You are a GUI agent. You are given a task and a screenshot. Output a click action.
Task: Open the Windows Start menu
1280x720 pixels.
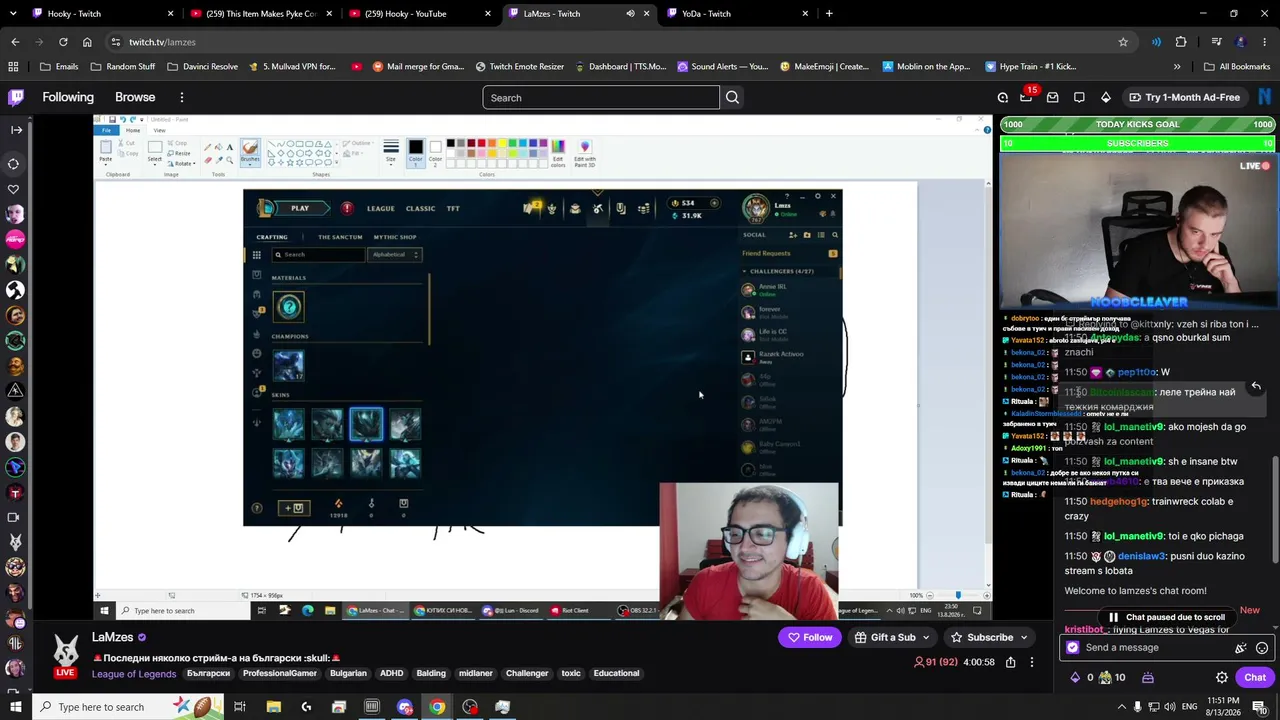pyautogui.click(x=16, y=707)
